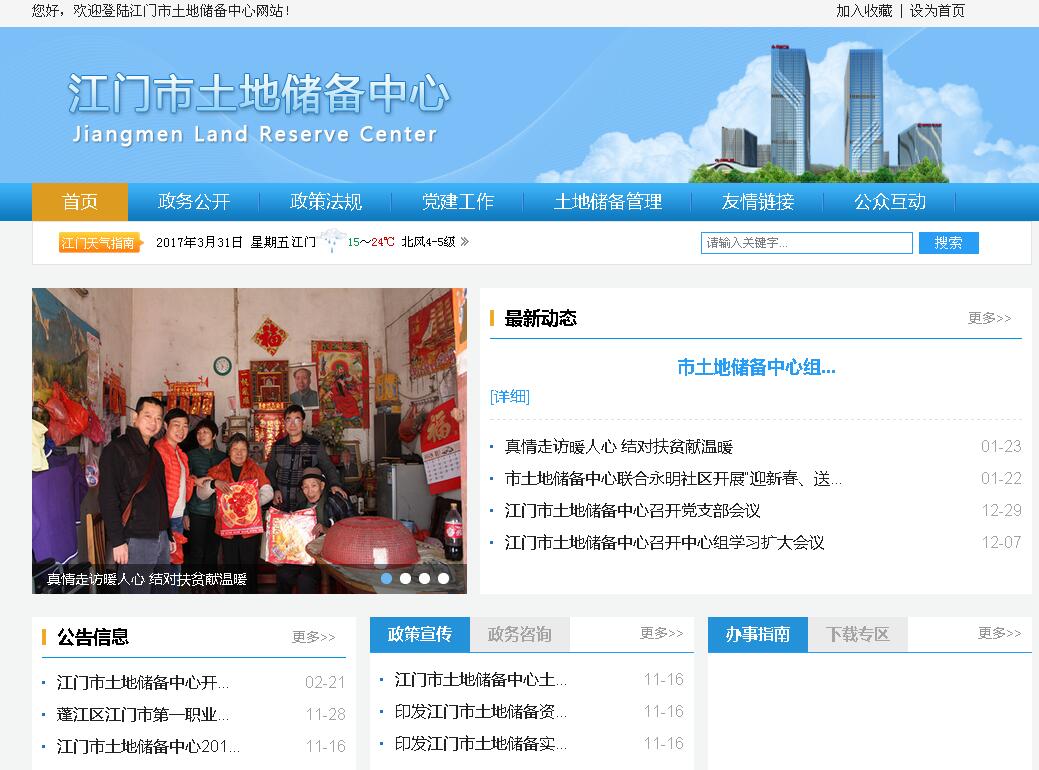Open news 江门市土地储备中心召开党支部会议
The width and height of the screenshot is (1039, 770).
[632, 510]
